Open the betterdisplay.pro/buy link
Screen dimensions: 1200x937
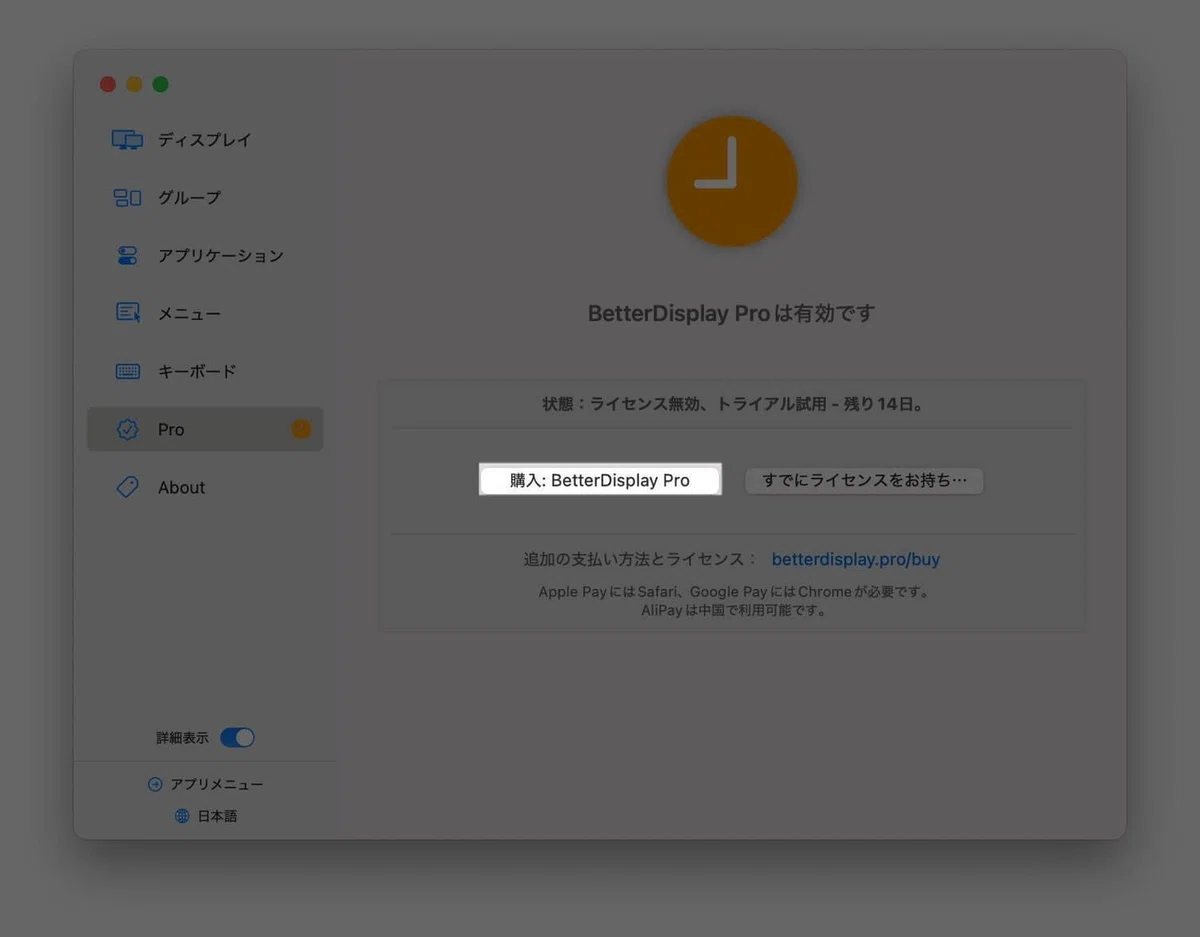(x=856, y=559)
